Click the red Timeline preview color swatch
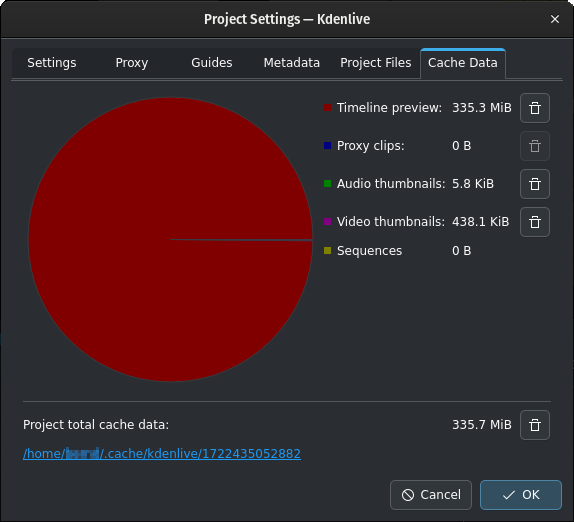 [328, 108]
